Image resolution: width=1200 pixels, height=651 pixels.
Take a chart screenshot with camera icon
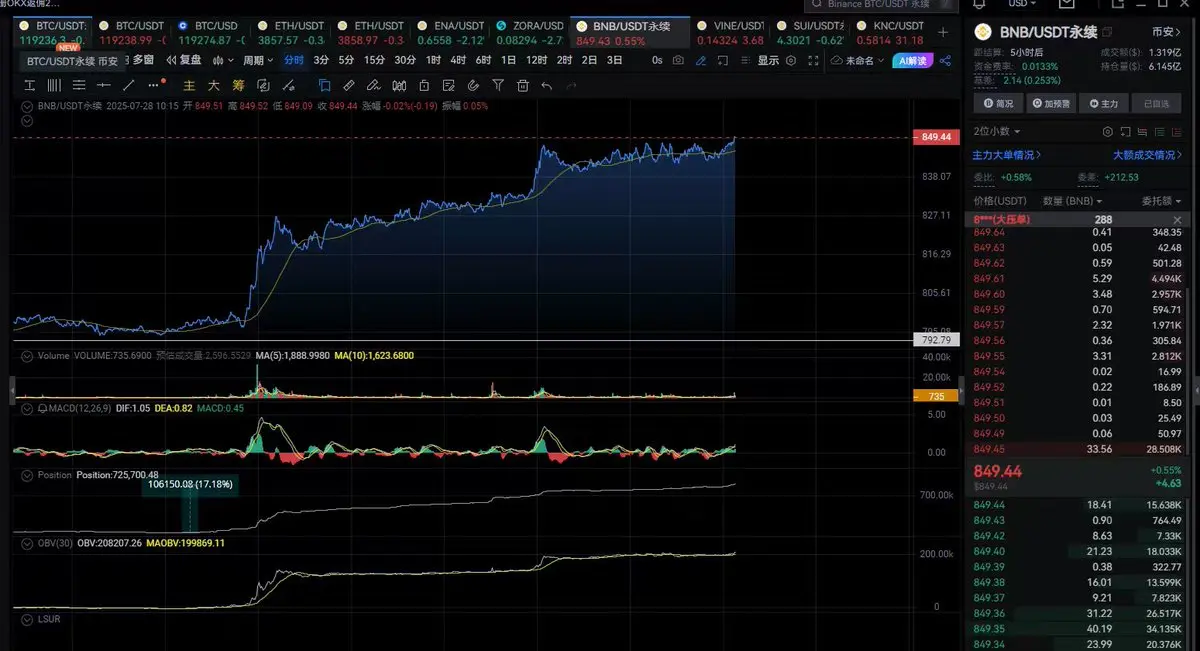(678, 60)
